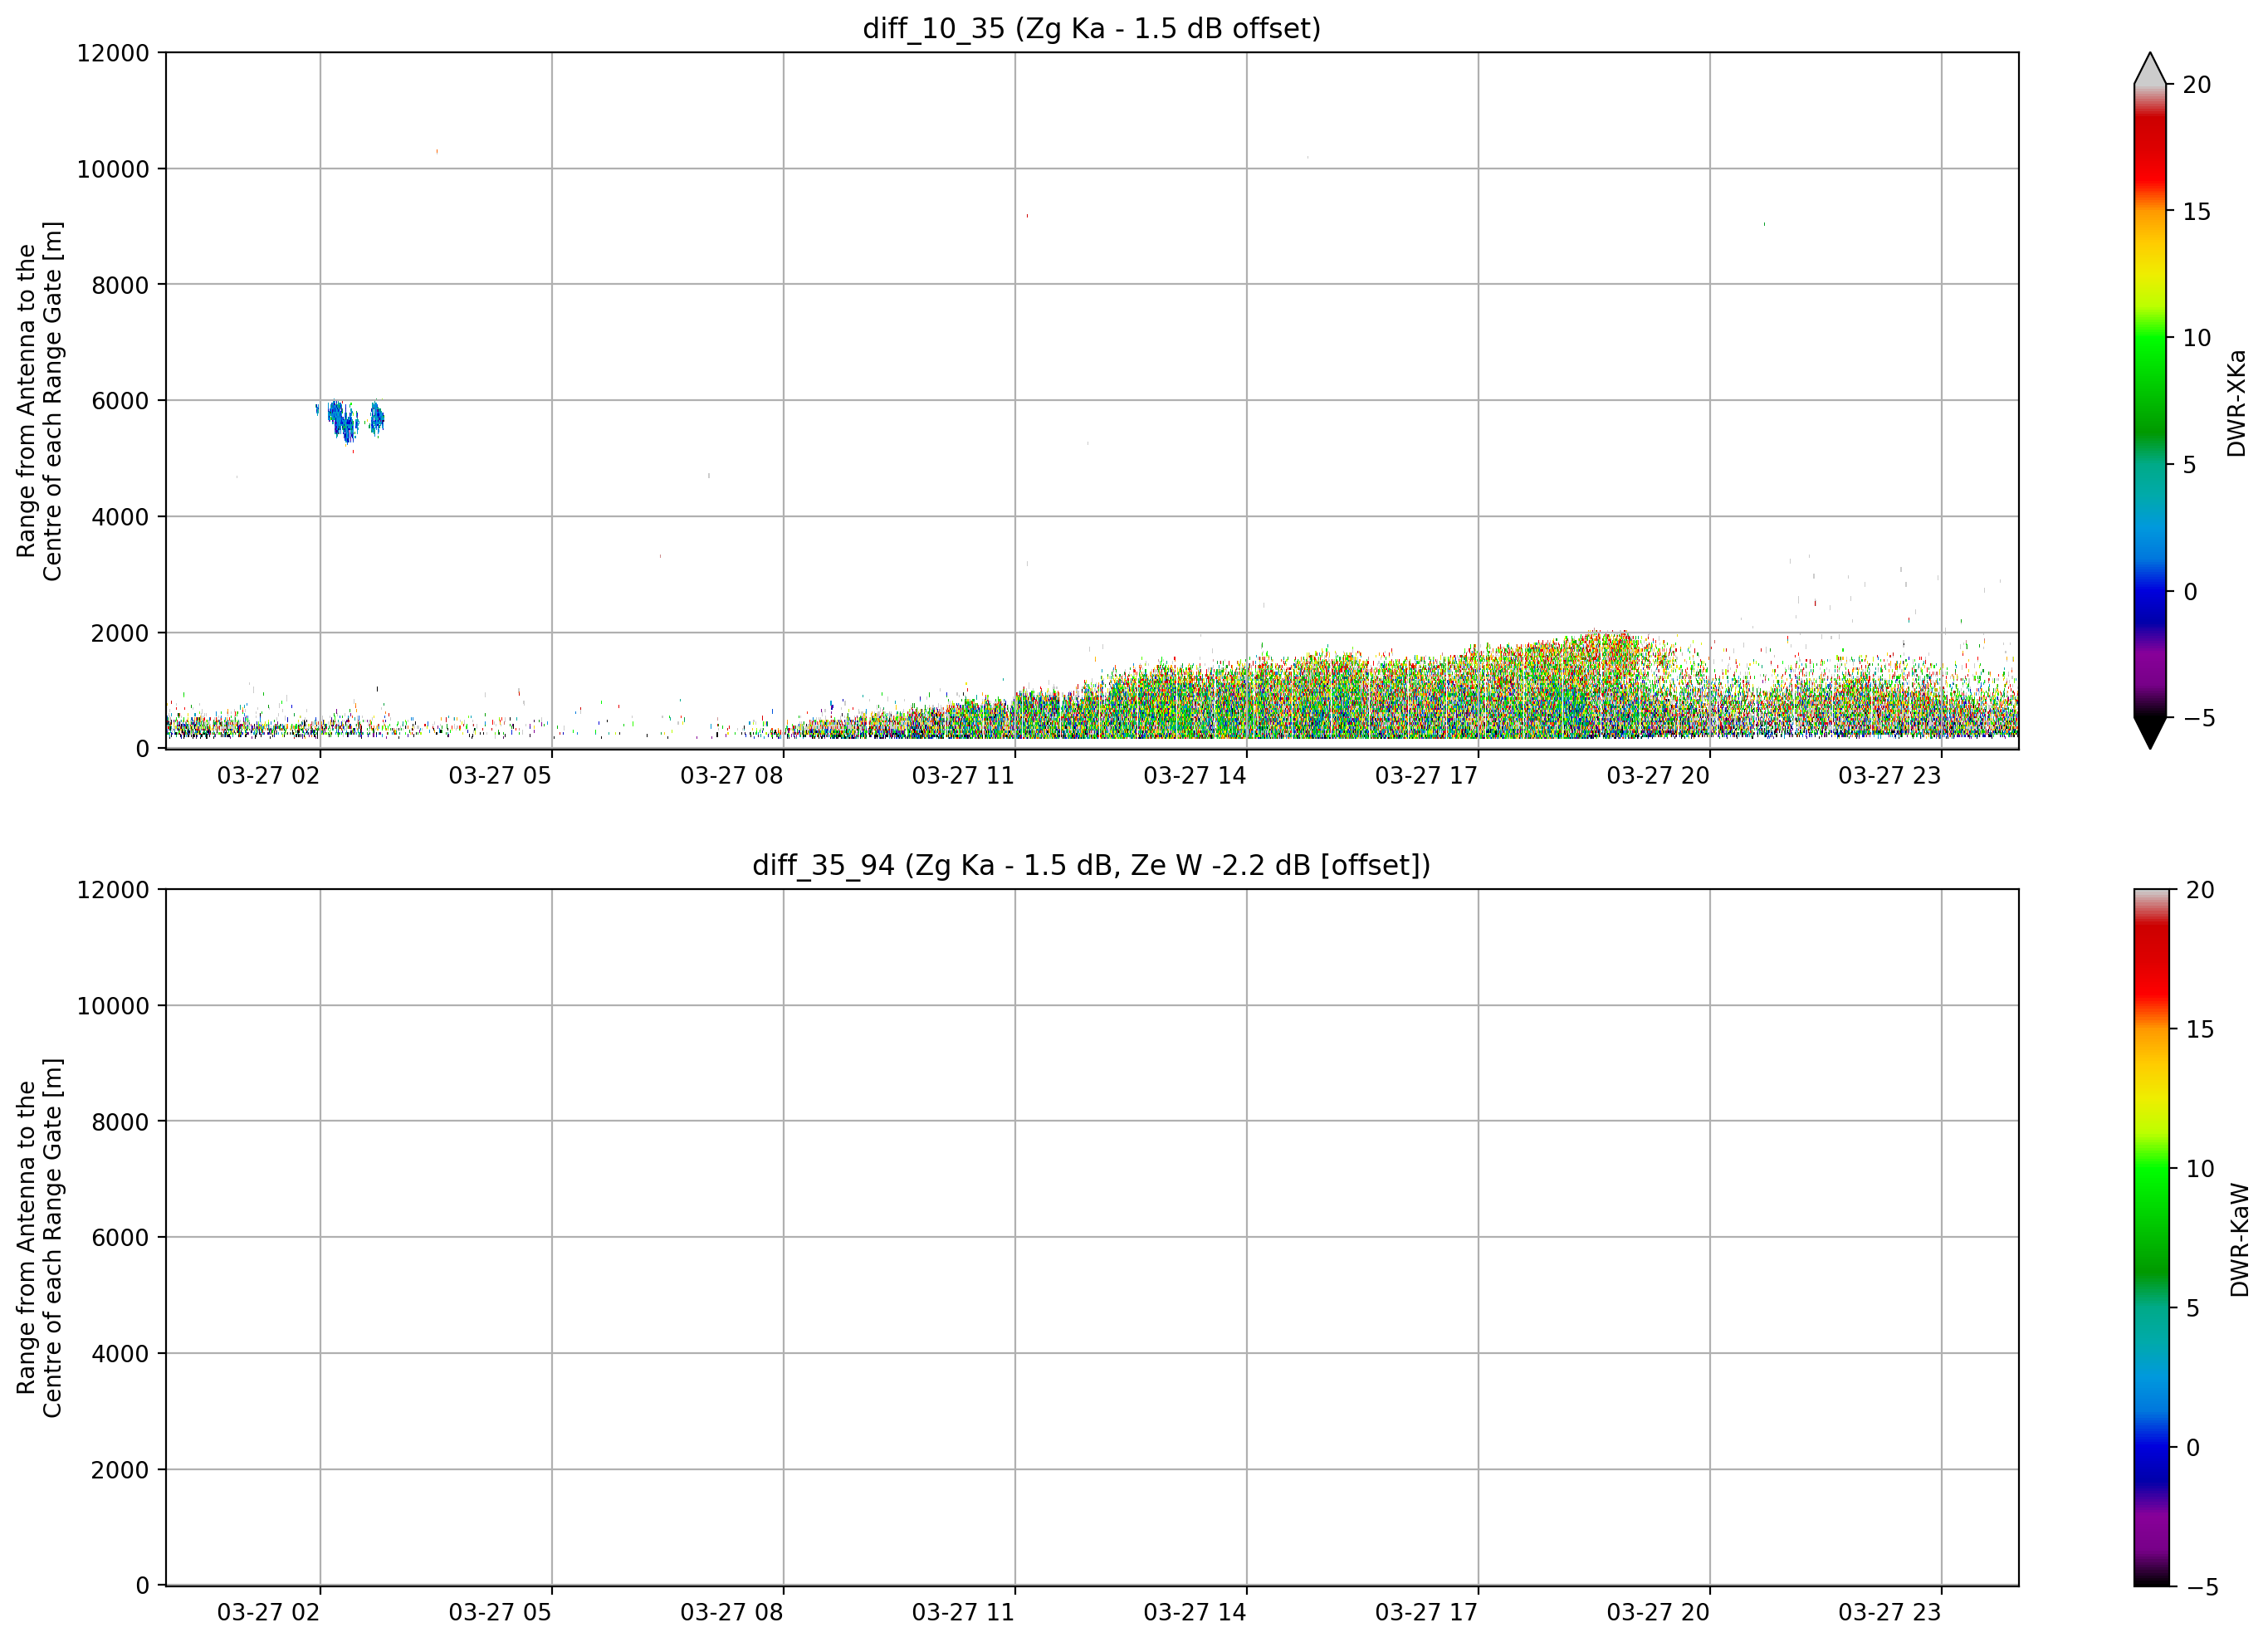2268x1642 pixels.
Task: Click top plot x-axis label '03-27 14'
Action: (x=1195, y=776)
